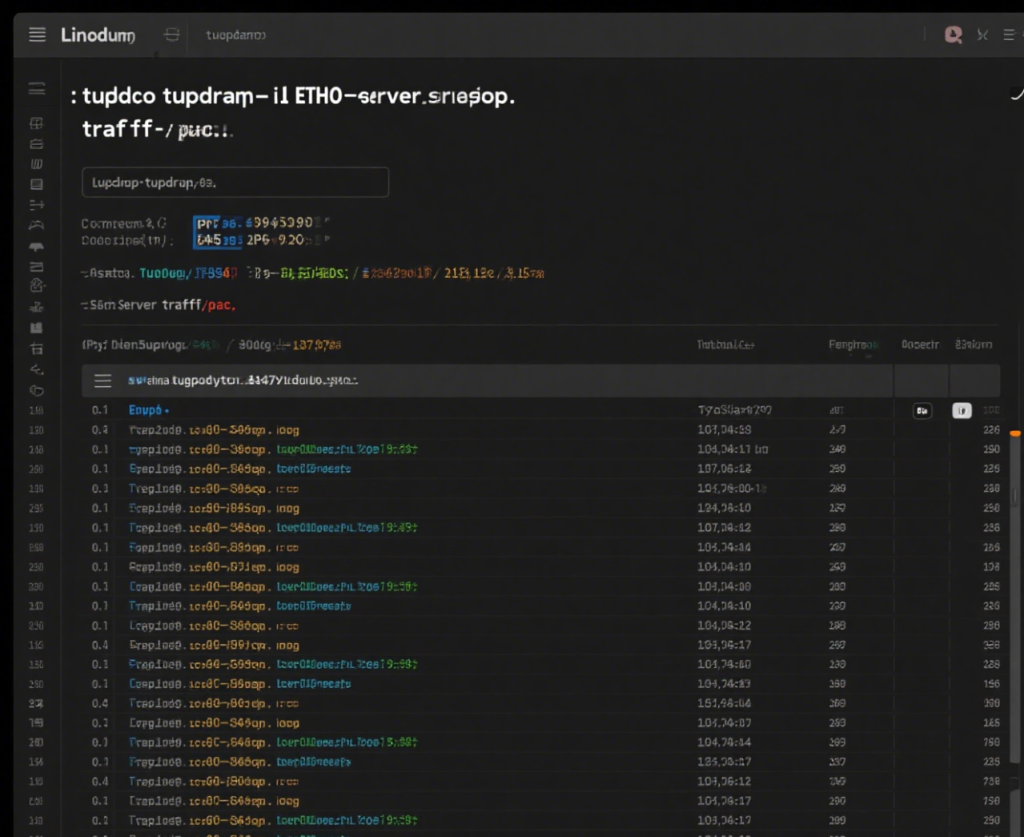This screenshot has height=837, width=1024.
Task: Click the orange scrollbar marker at right edge
Action: point(1015,433)
